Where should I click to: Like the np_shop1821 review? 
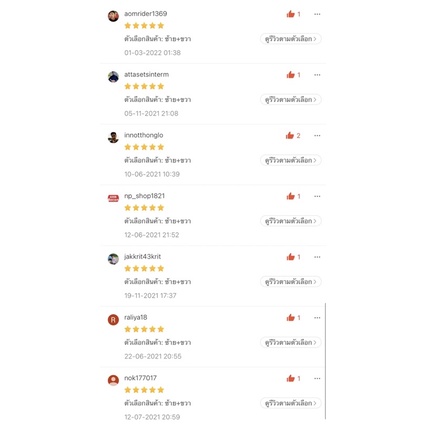pyautogui.click(x=291, y=196)
